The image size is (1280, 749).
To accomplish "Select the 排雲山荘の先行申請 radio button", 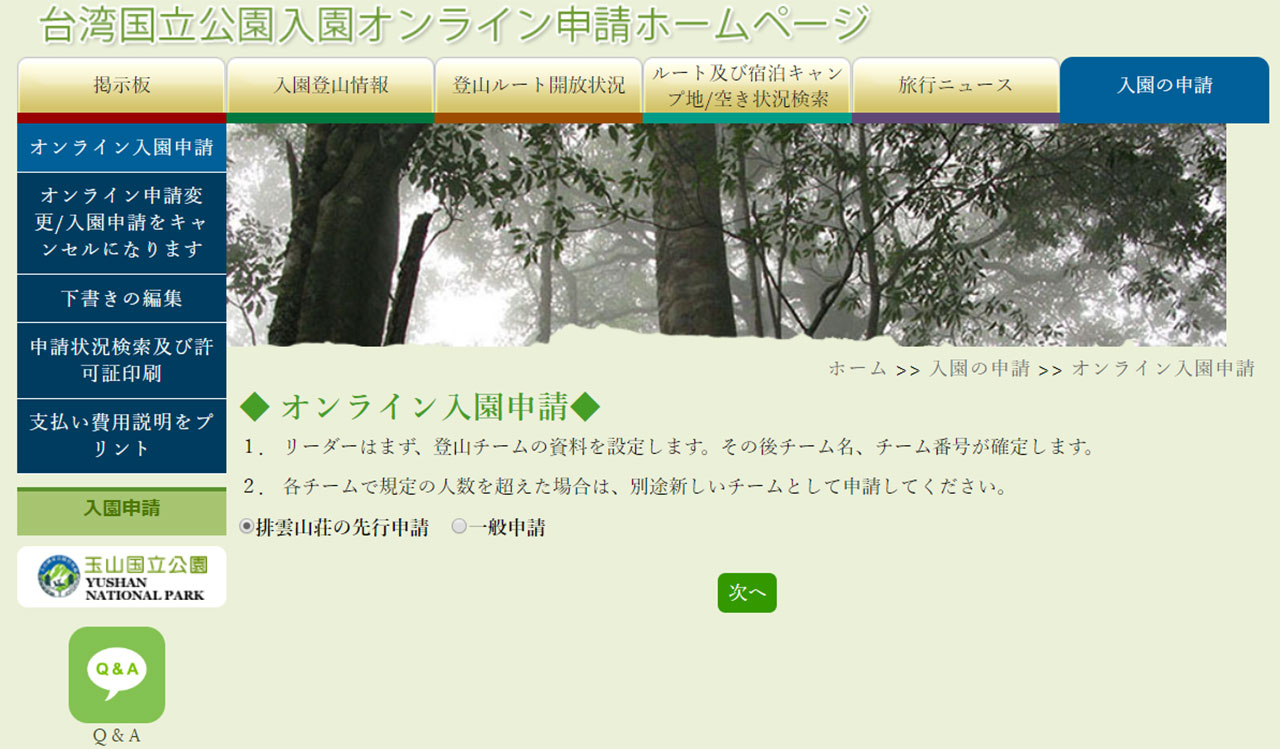I will [247, 527].
